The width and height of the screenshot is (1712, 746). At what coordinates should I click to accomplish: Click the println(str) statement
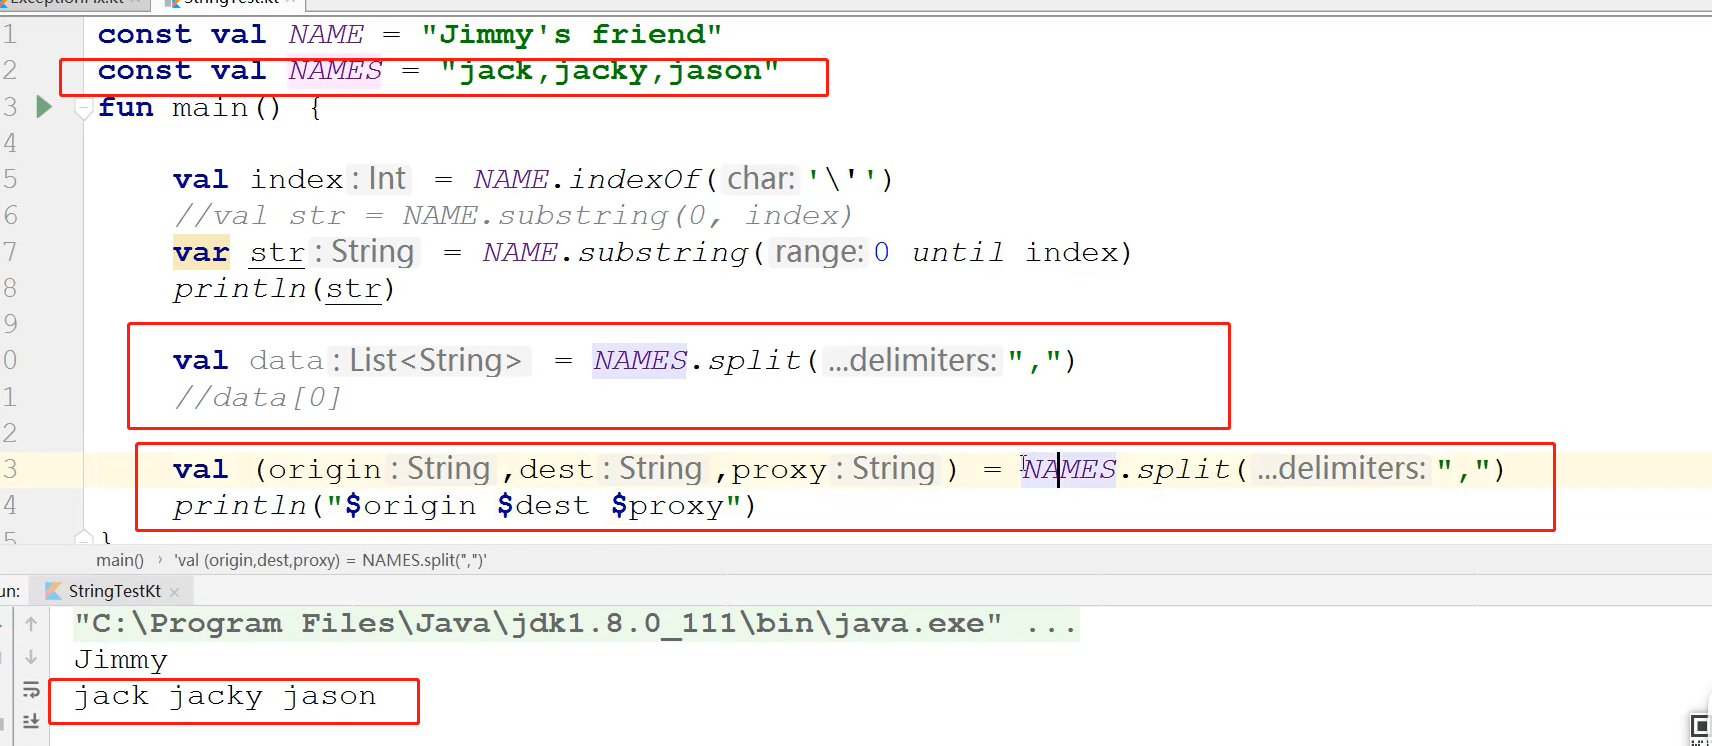pos(285,289)
